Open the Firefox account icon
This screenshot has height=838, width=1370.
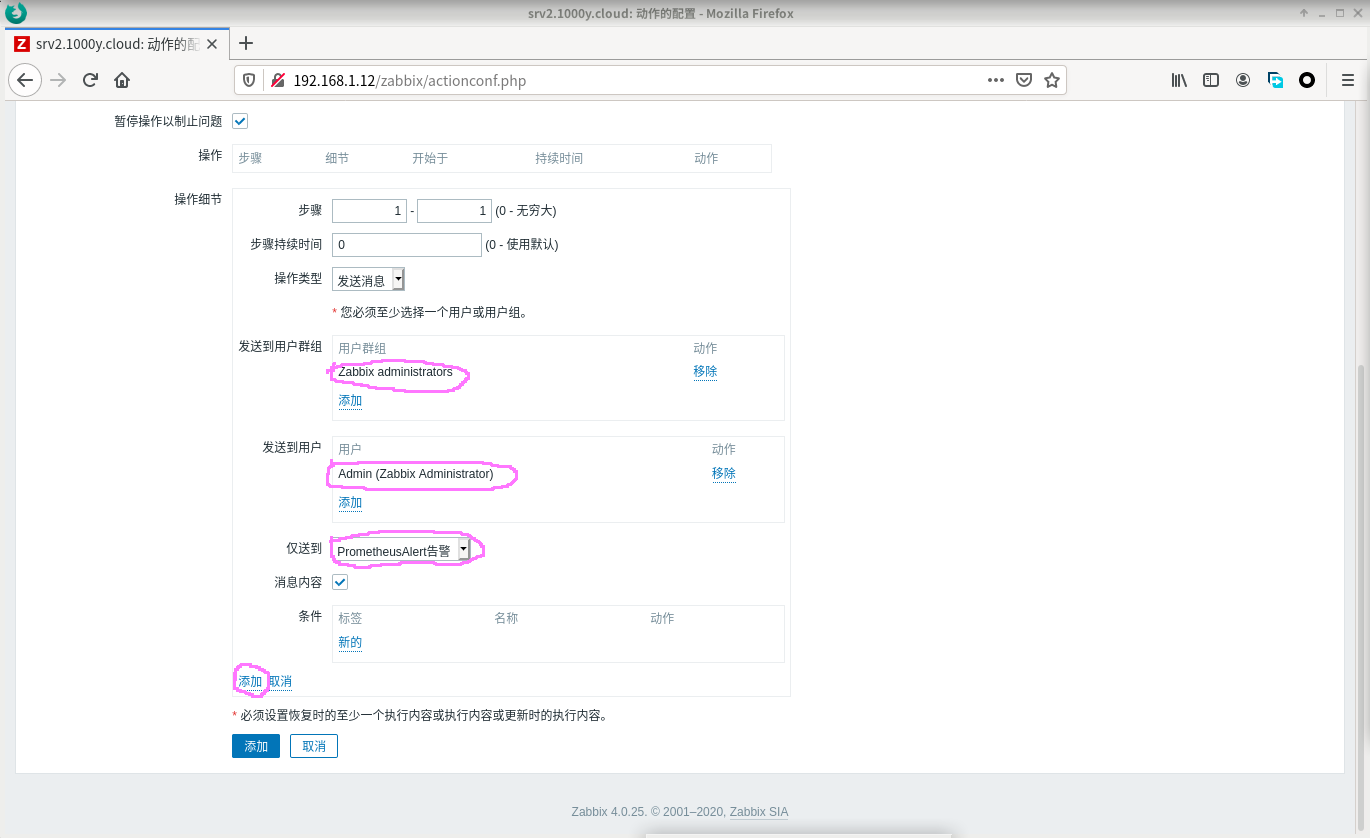(x=1243, y=80)
